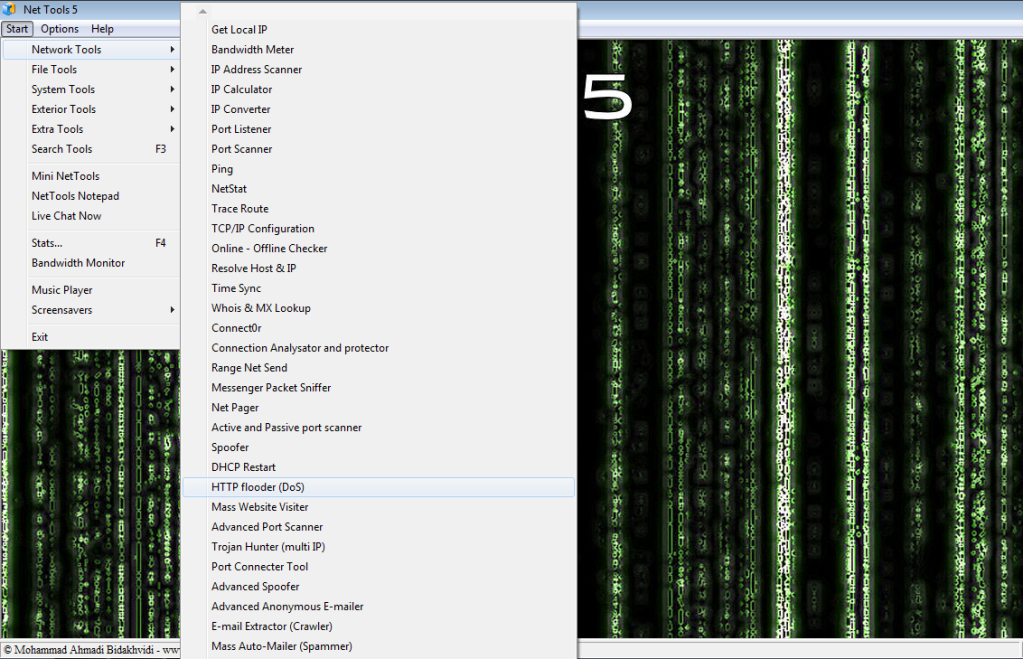Viewport: 1023px width, 659px height.
Task: Open Mini NetTools
Action: (91, 176)
